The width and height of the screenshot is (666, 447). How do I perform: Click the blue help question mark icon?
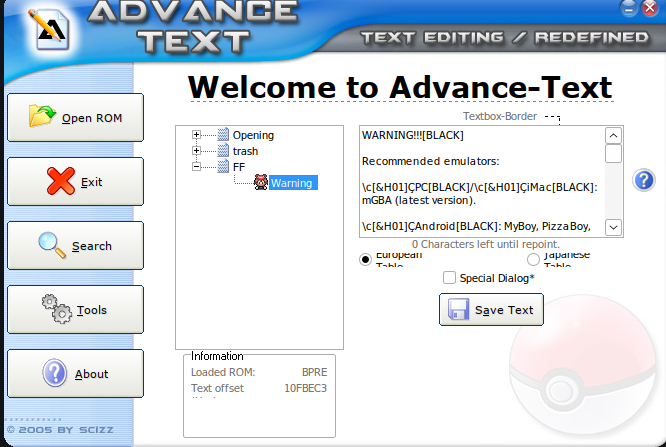644,180
